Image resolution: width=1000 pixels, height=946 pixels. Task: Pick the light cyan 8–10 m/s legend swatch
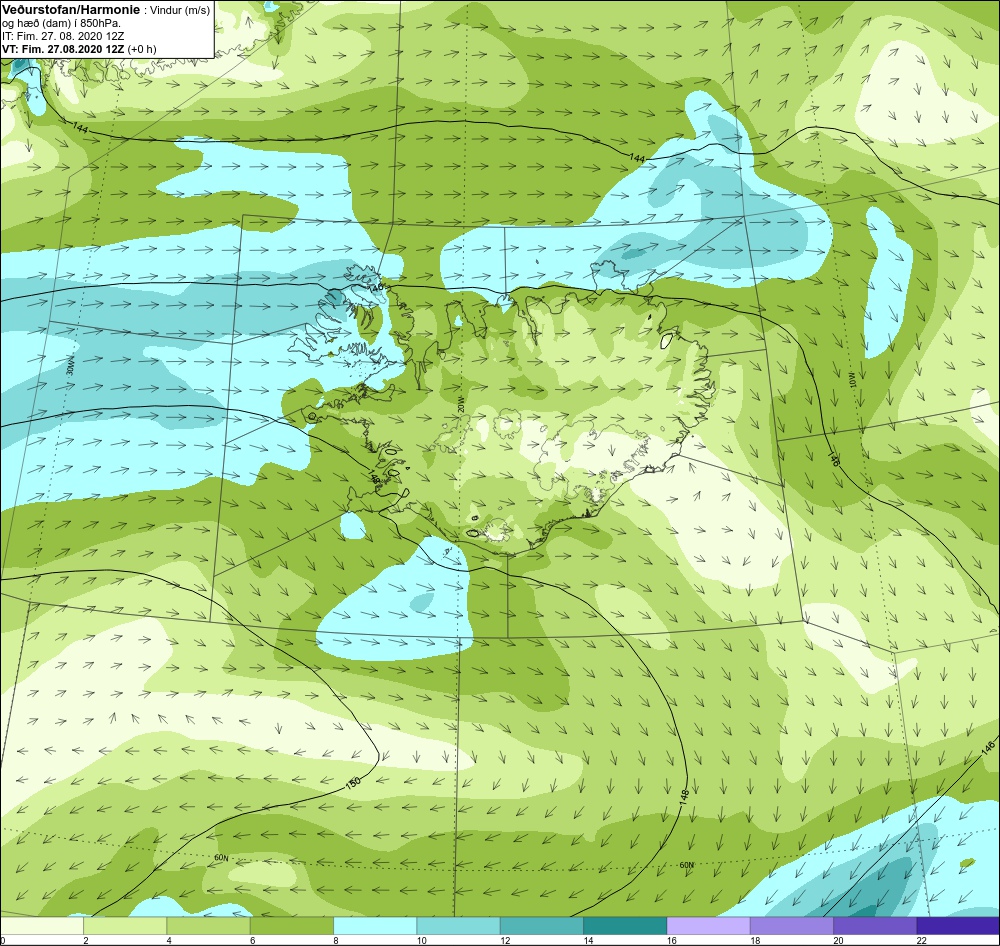tap(375, 926)
